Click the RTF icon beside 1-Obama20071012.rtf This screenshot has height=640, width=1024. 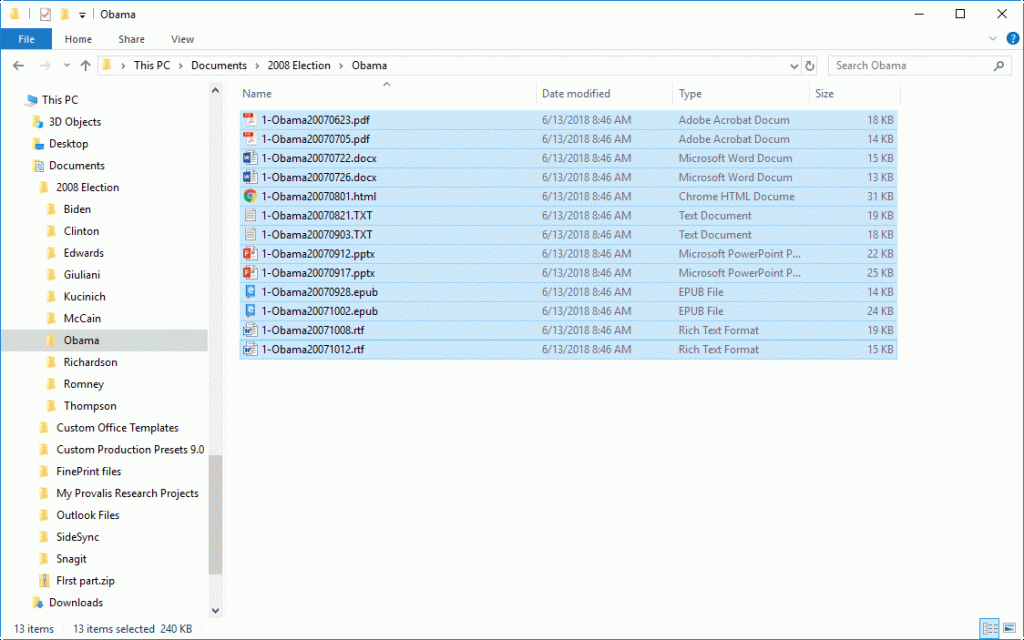tap(248, 349)
